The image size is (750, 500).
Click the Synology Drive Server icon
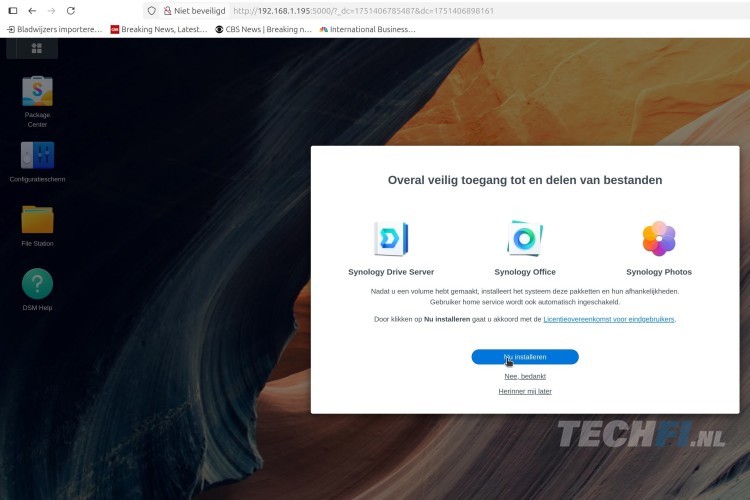point(391,238)
